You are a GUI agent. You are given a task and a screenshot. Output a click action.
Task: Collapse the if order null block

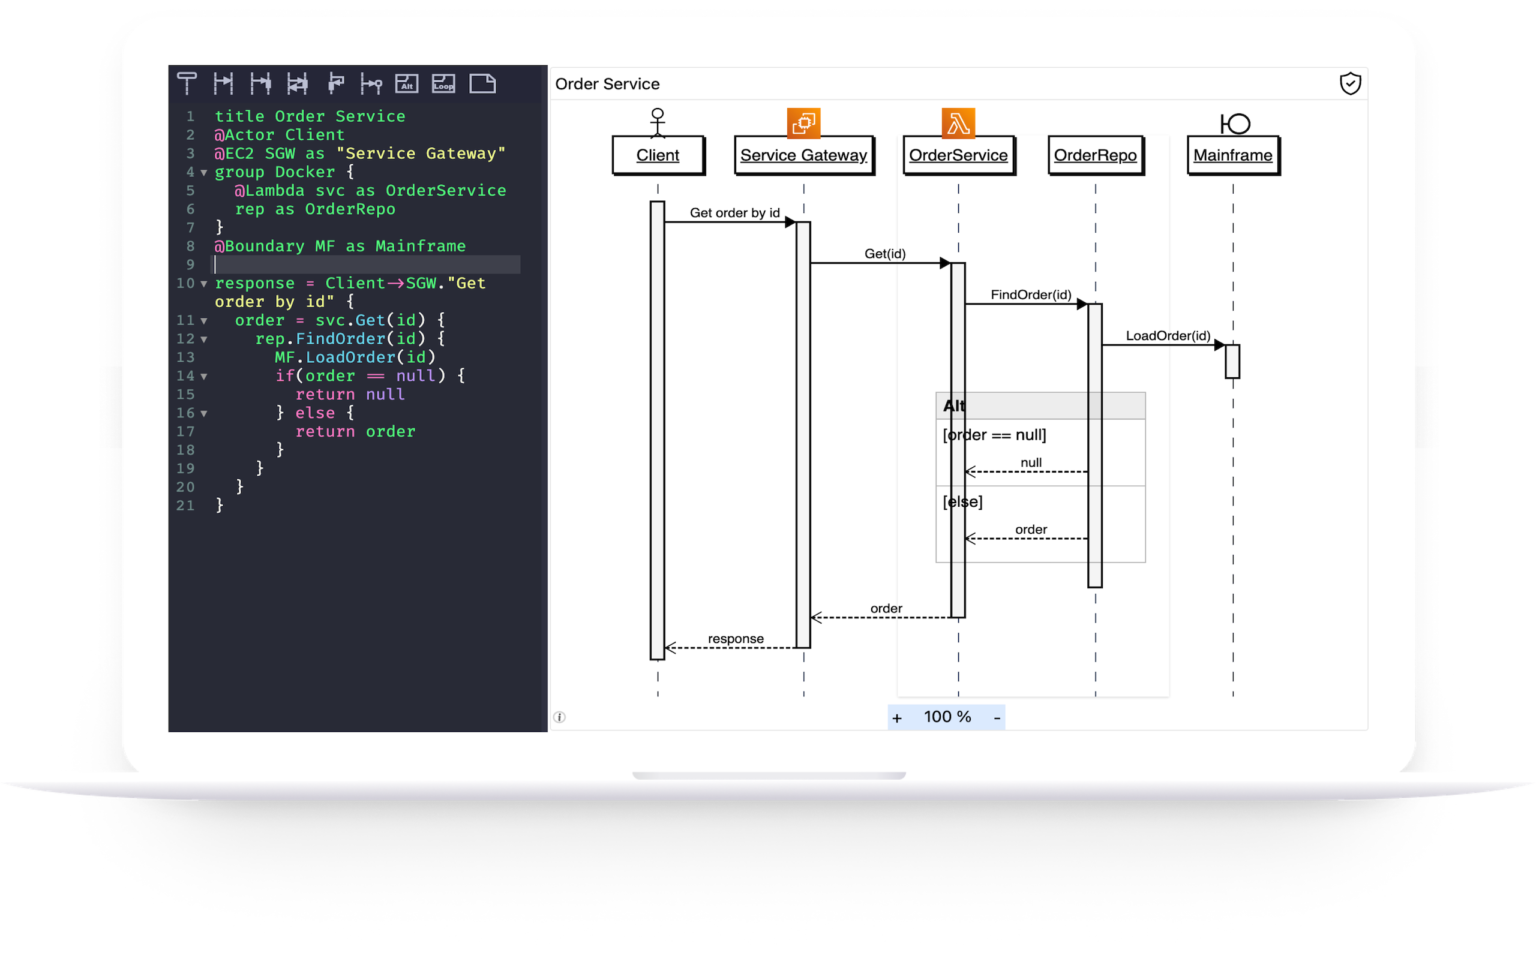tap(203, 376)
